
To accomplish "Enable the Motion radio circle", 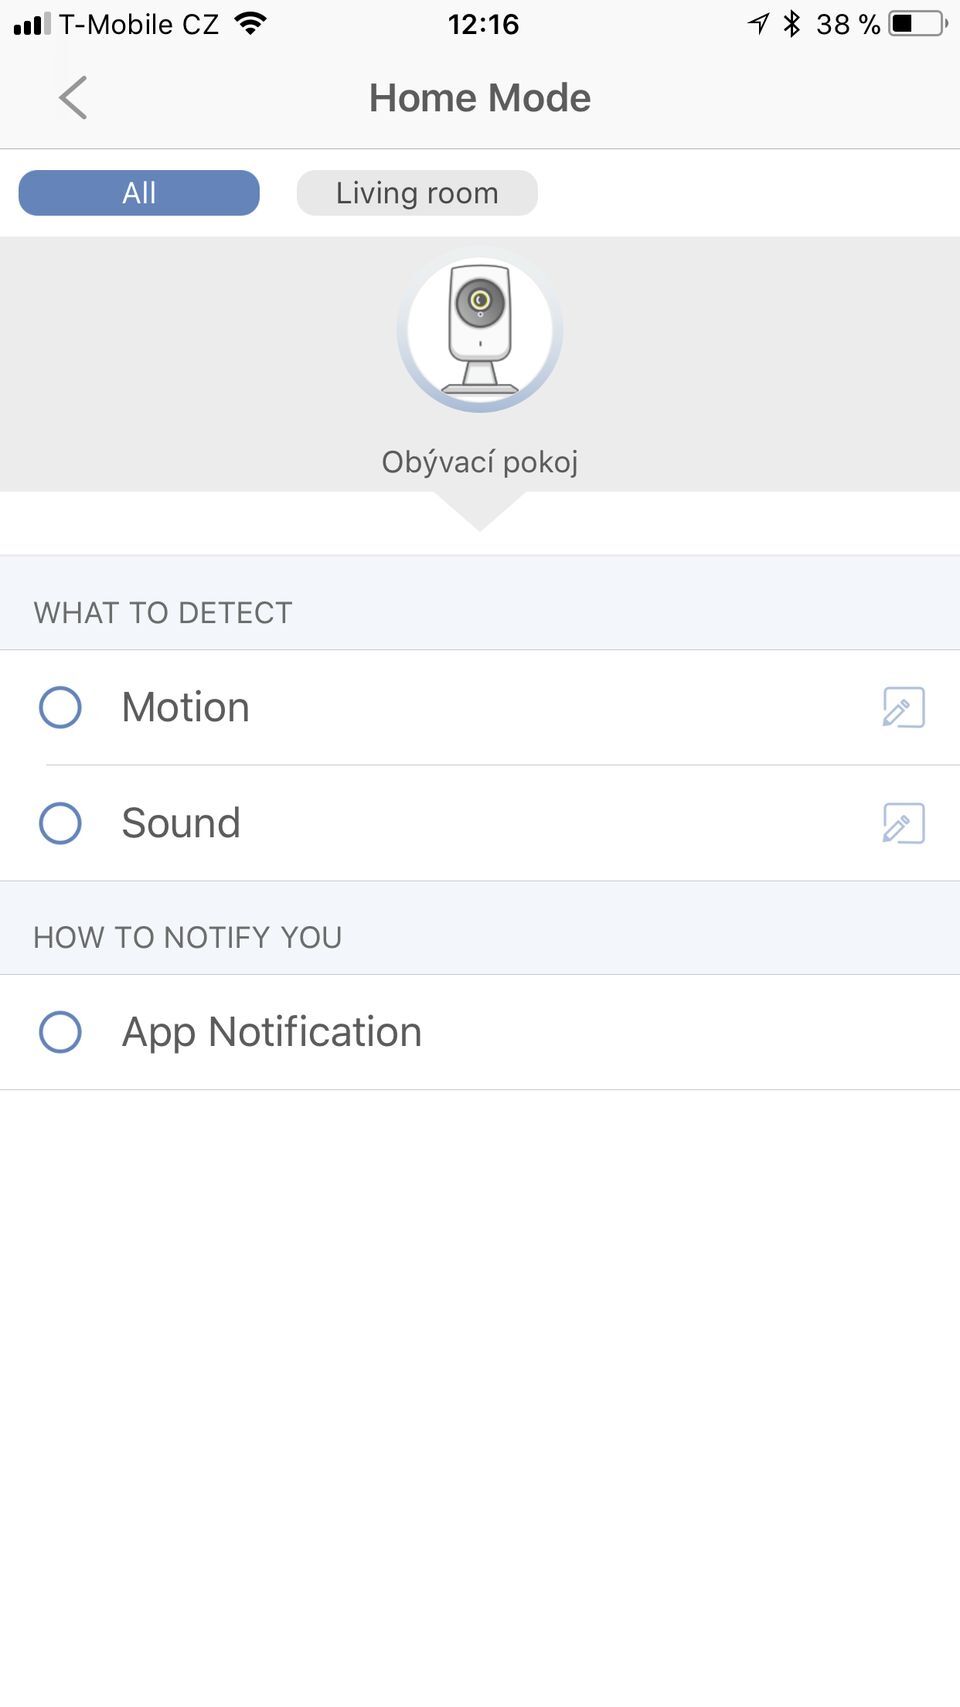I will pos(60,708).
